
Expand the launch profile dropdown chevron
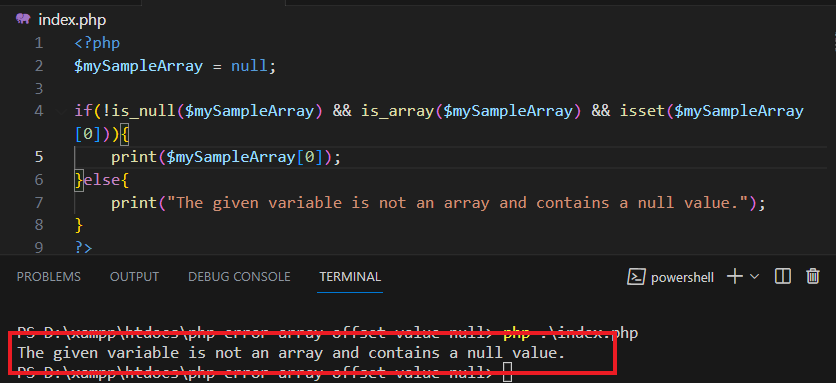(754, 276)
